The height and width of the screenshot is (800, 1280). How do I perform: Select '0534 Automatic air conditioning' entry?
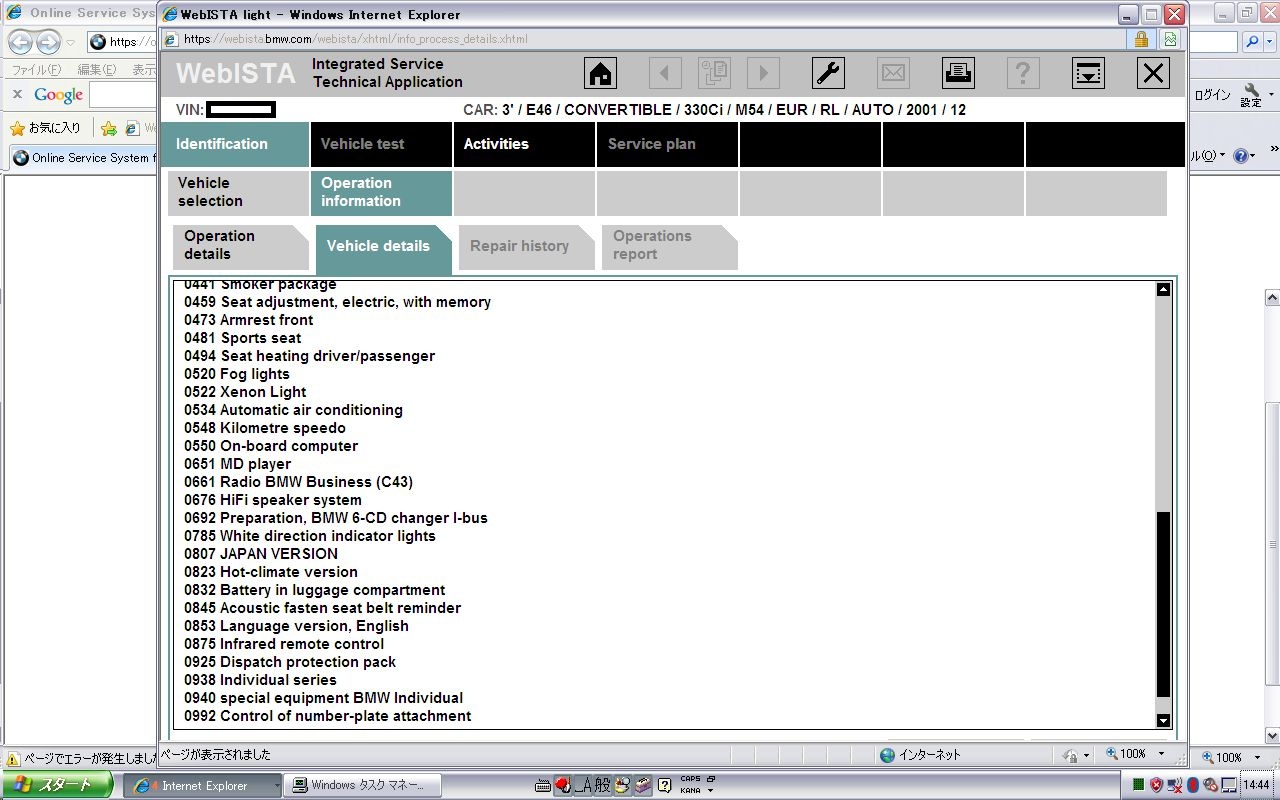(x=293, y=410)
